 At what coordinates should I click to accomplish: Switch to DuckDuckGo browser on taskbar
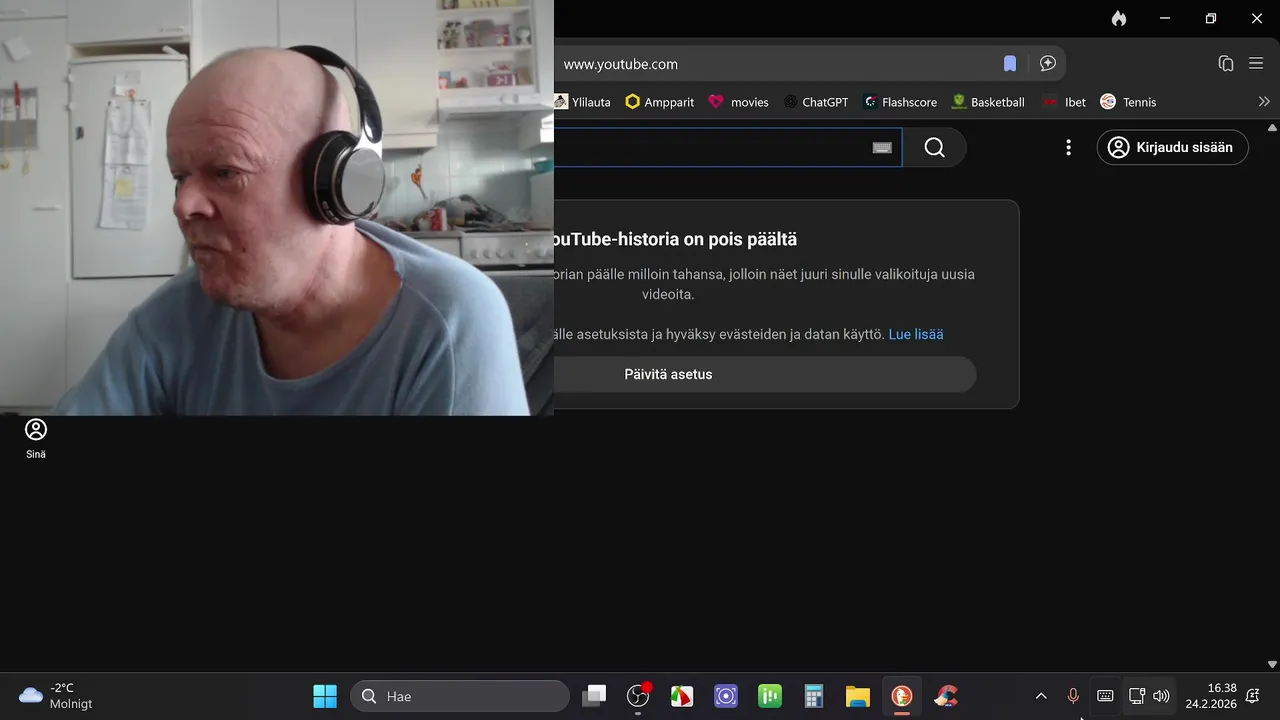902,696
